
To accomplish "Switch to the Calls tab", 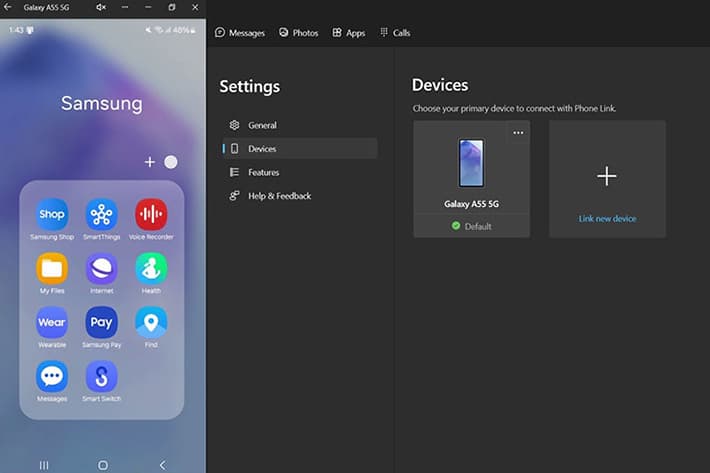I will point(395,33).
